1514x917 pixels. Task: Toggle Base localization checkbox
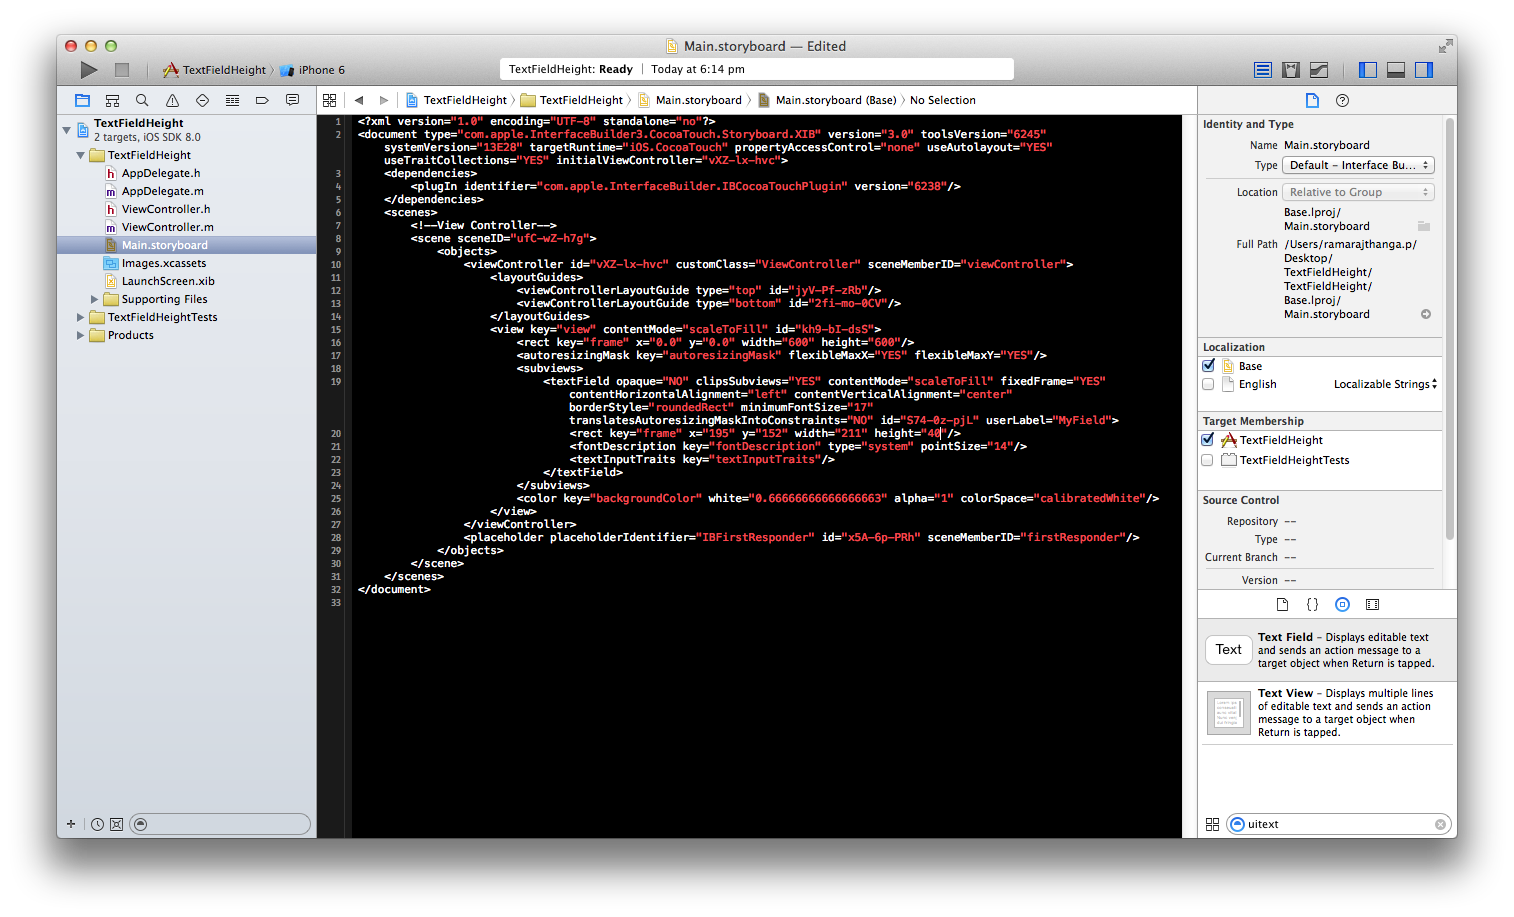[x=1208, y=366]
